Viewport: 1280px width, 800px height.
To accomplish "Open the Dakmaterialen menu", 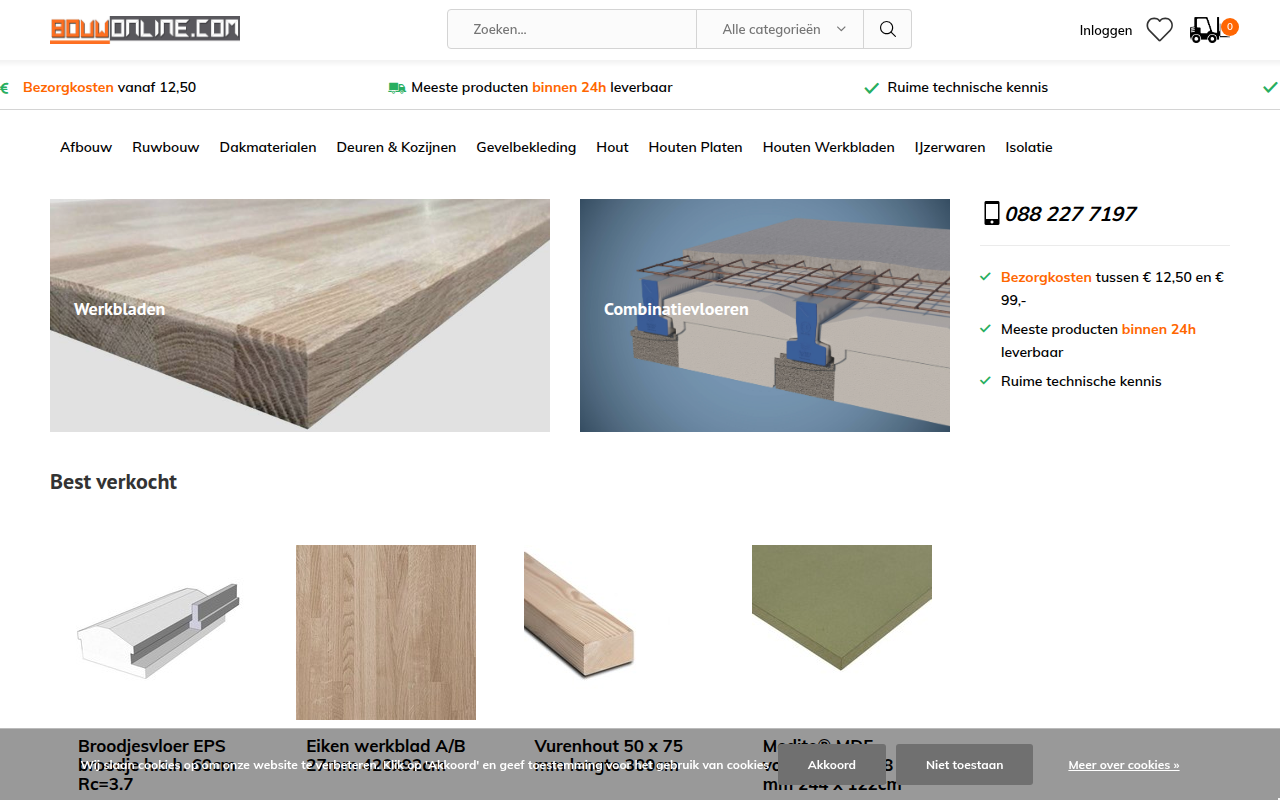I will coord(268,147).
